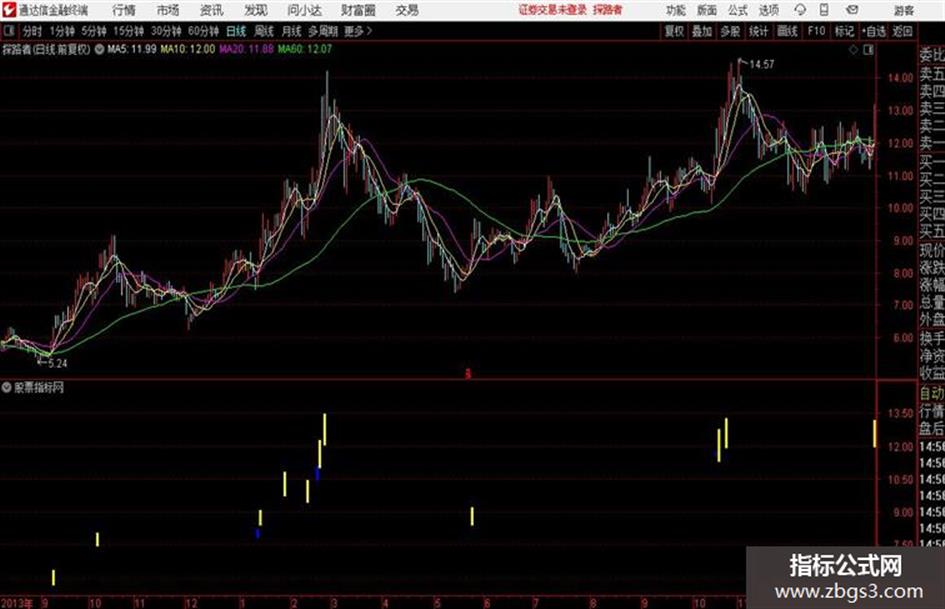Switch to 多周期 view tab
Viewport: 945px width, 609px height.
click(x=323, y=31)
